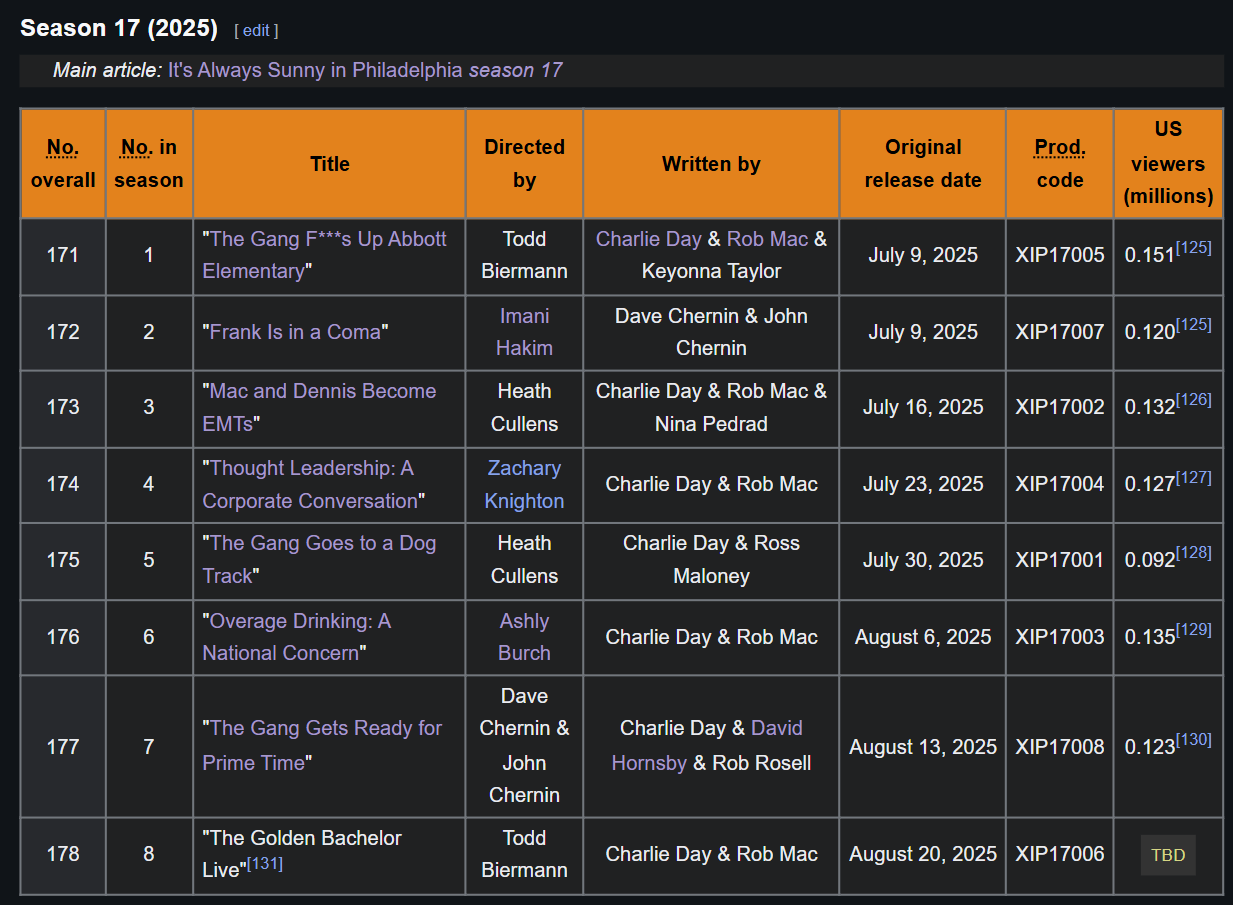
Task: Open citation [128] reference
Action: 1194,552
